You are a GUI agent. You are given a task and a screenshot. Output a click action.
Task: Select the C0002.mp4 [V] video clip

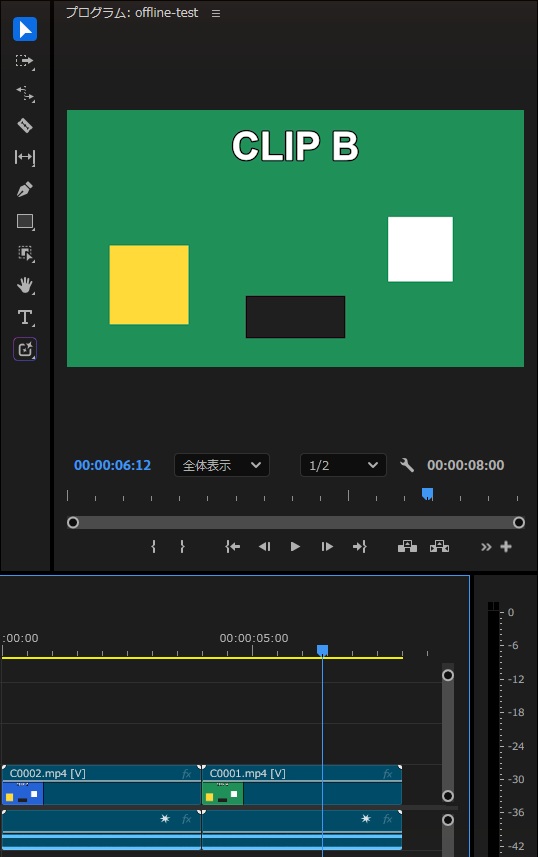(x=101, y=785)
